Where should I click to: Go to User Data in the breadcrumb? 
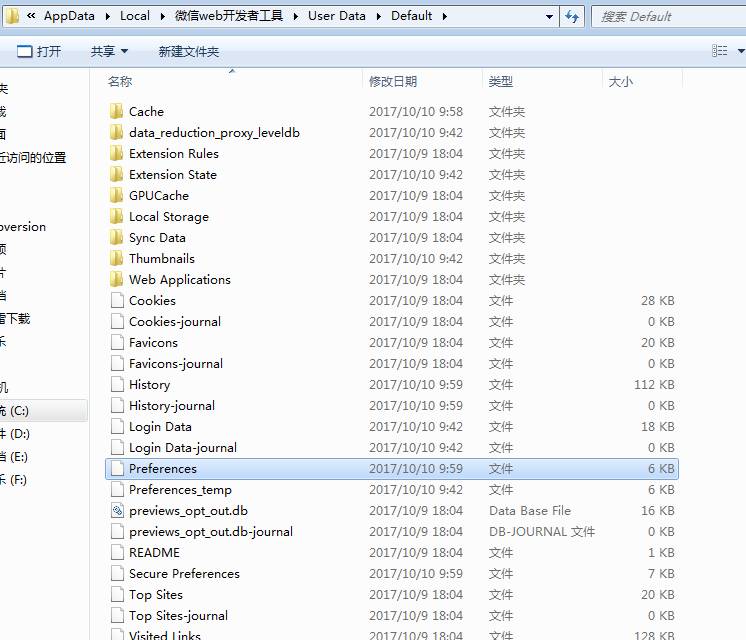[336, 16]
